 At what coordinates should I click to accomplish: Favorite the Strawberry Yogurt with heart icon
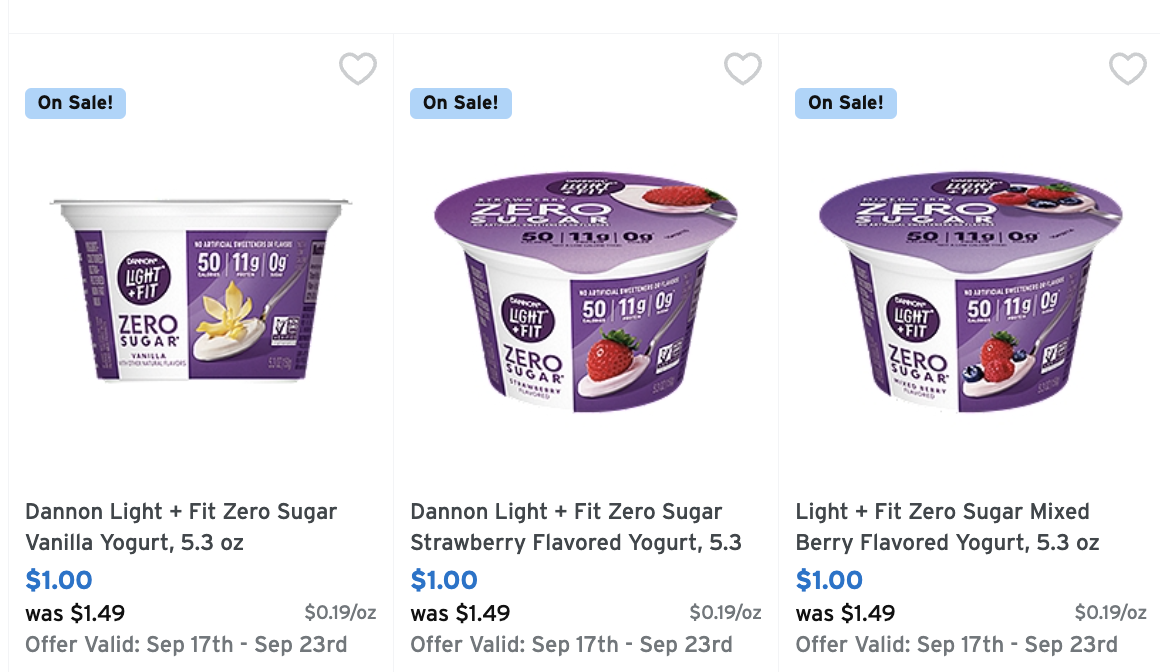(743, 69)
